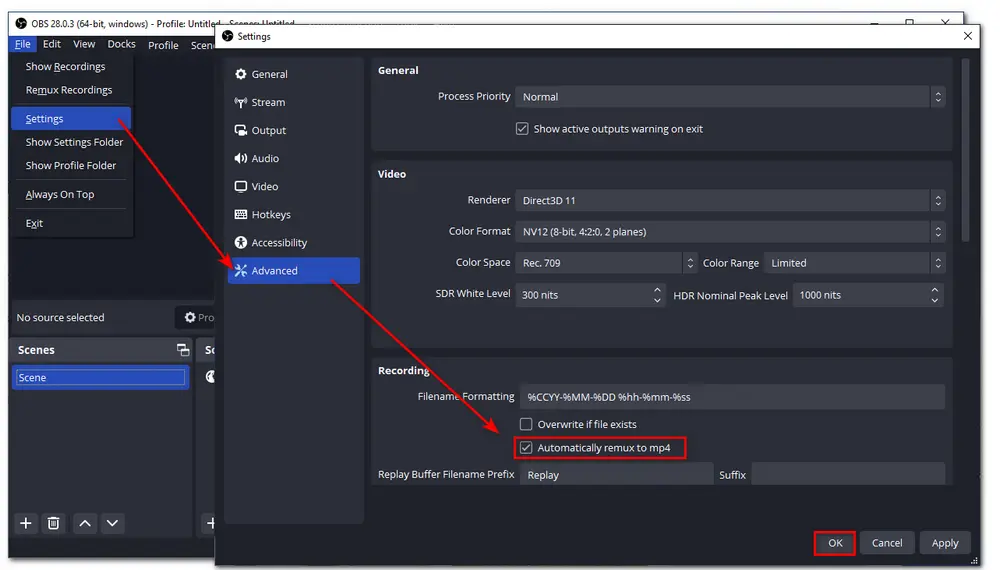Click the General gear icon in sidebar
Viewport: 1000px width, 570px height.
click(x=240, y=74)
